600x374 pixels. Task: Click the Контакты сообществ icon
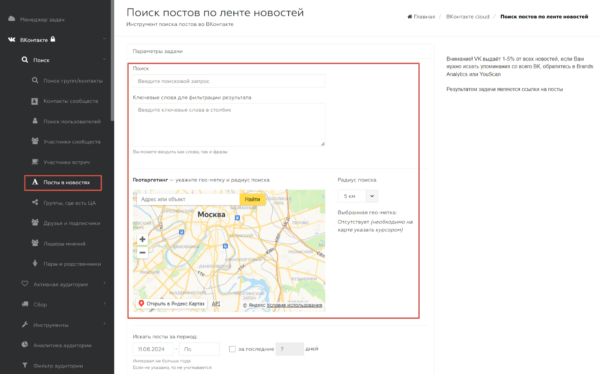pos(35,101)
